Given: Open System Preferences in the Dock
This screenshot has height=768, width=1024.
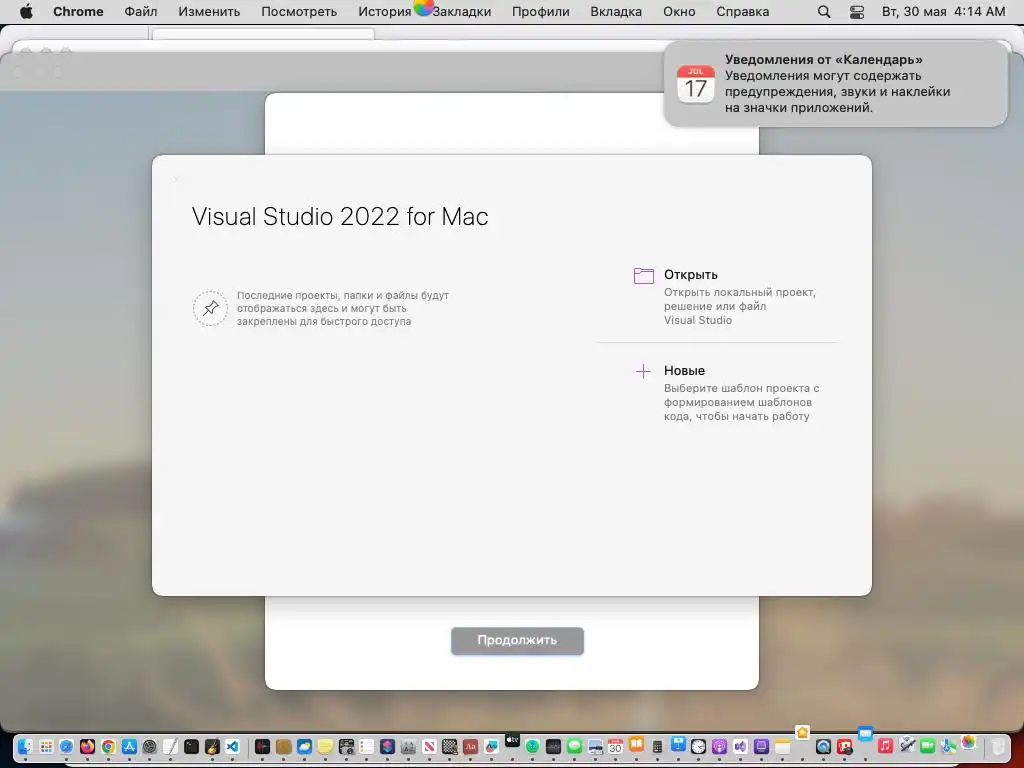Looking at the screenshot, I should click(150, 746).
